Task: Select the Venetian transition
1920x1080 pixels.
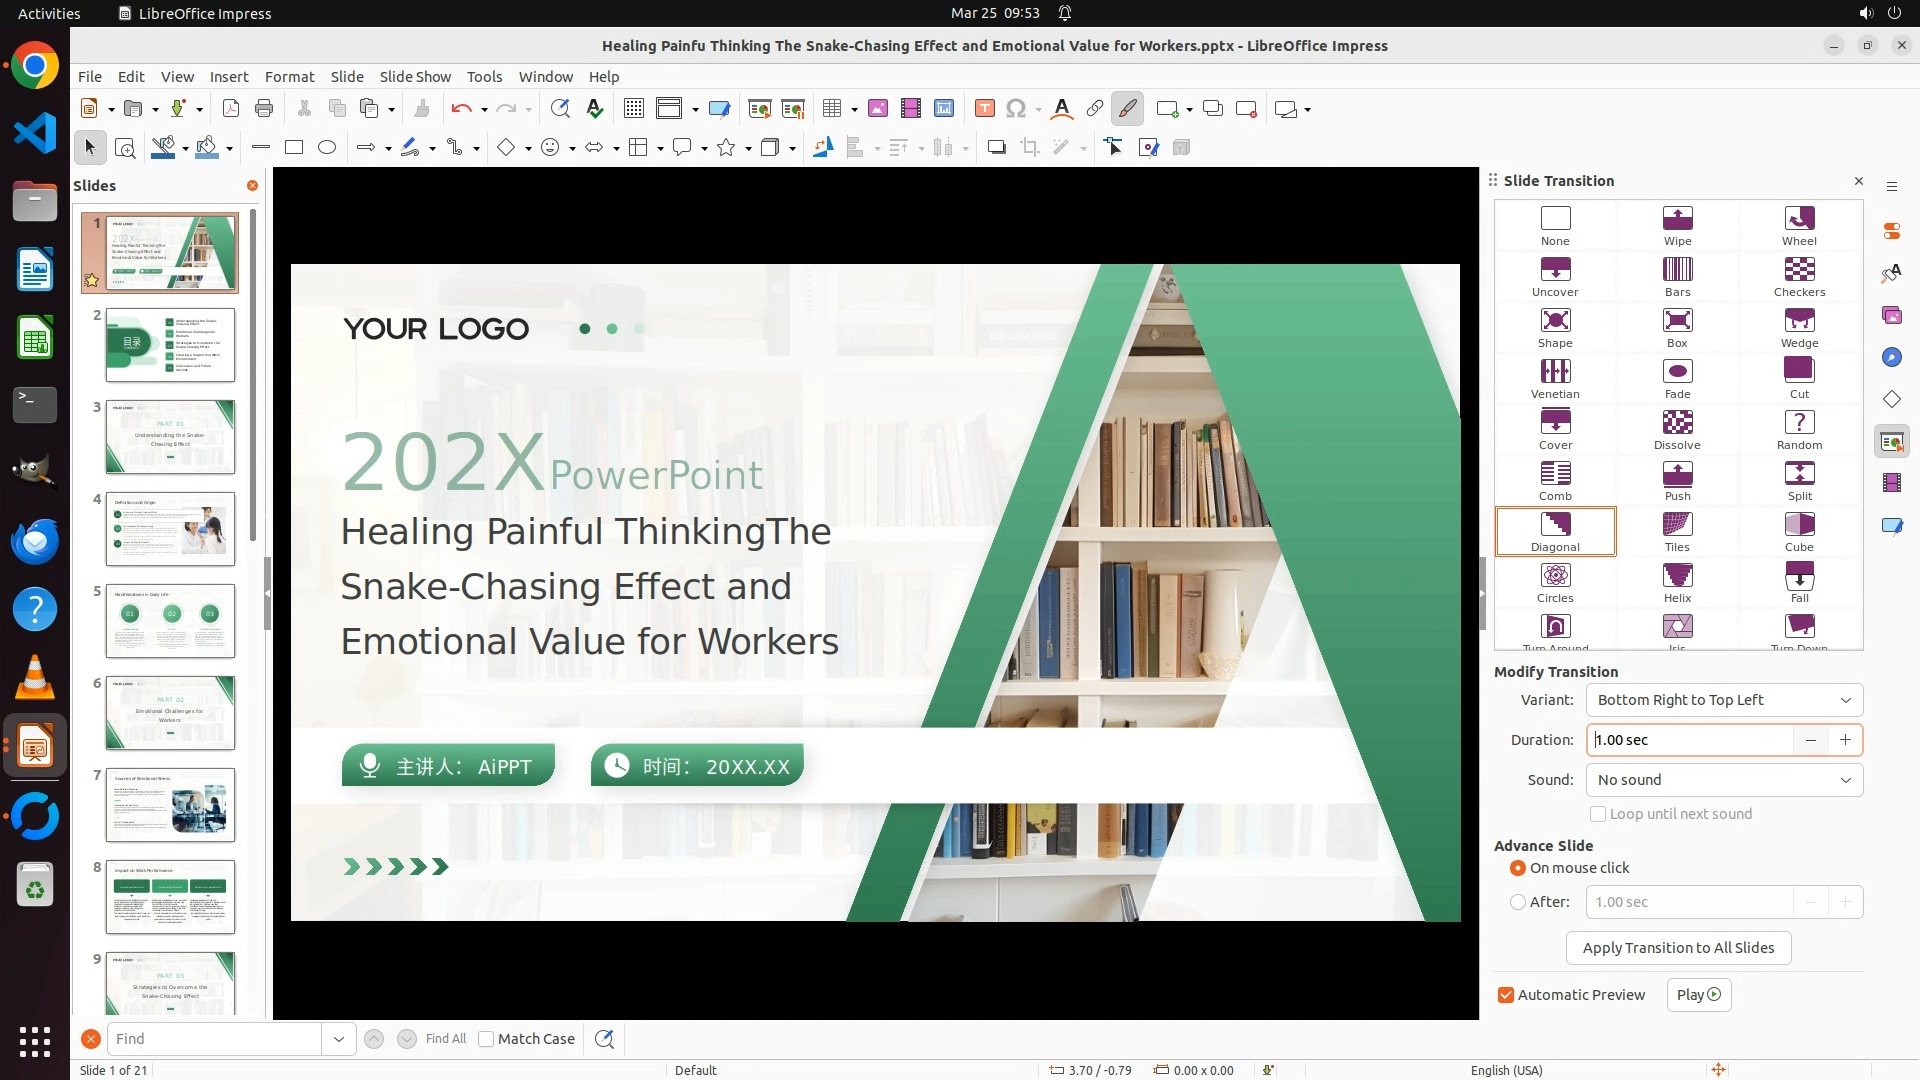Action: pyautogui.click(x=1554, y=378)
